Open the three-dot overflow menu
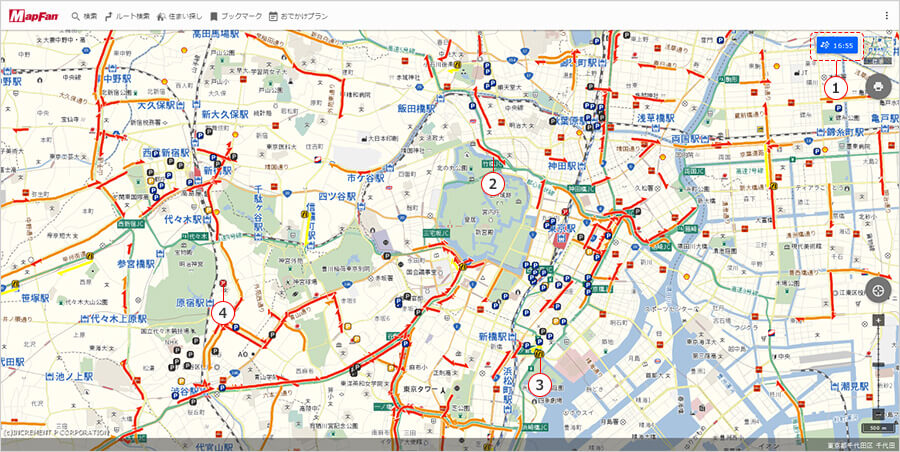 coord(887,16)
